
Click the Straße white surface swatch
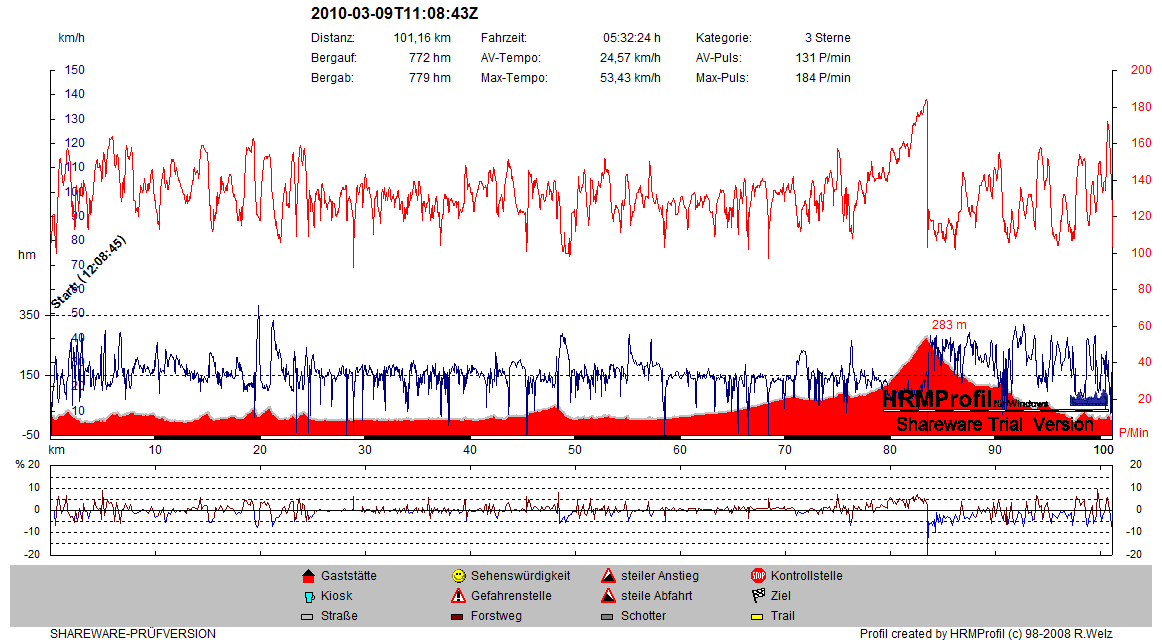(x=308, y=616)
